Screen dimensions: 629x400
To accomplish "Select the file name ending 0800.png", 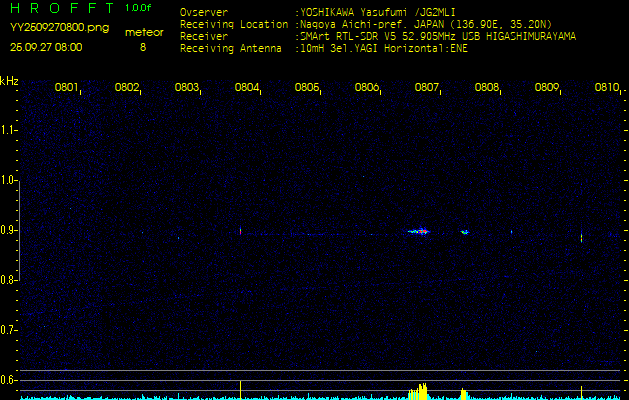I will 59,28.
